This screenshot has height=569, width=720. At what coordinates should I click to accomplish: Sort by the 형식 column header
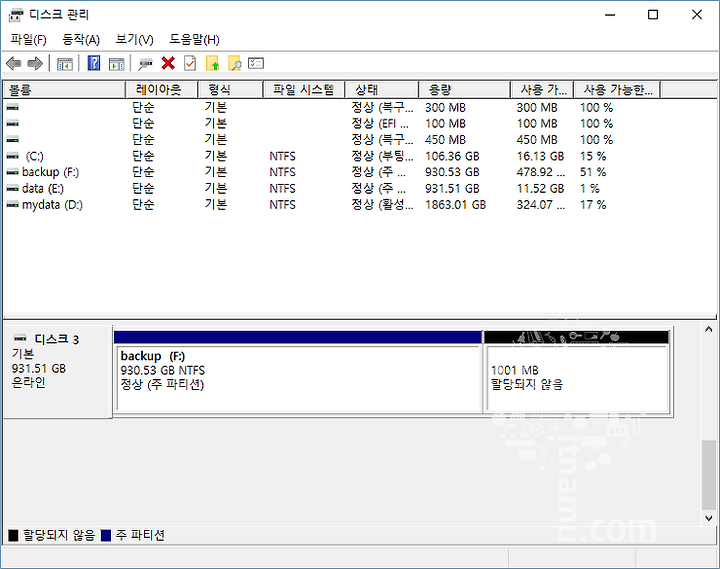230,90
